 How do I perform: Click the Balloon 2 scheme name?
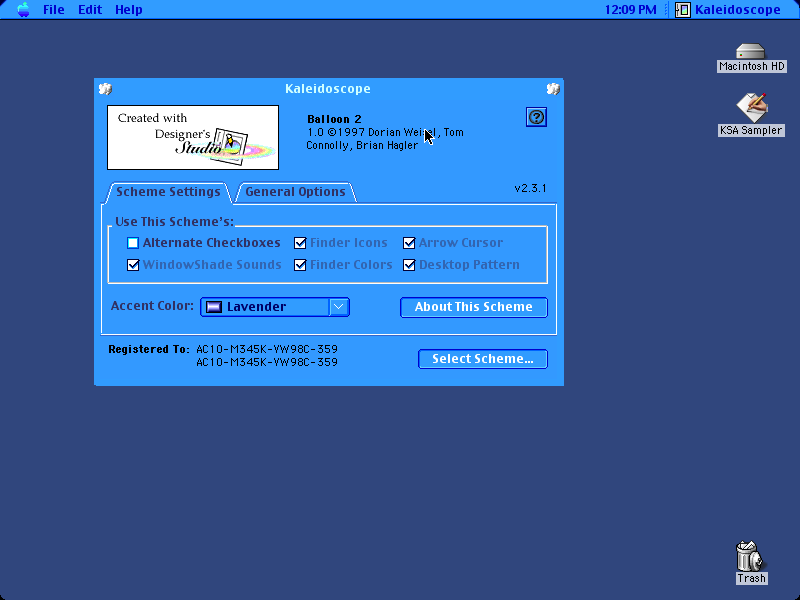coord(334,119)
